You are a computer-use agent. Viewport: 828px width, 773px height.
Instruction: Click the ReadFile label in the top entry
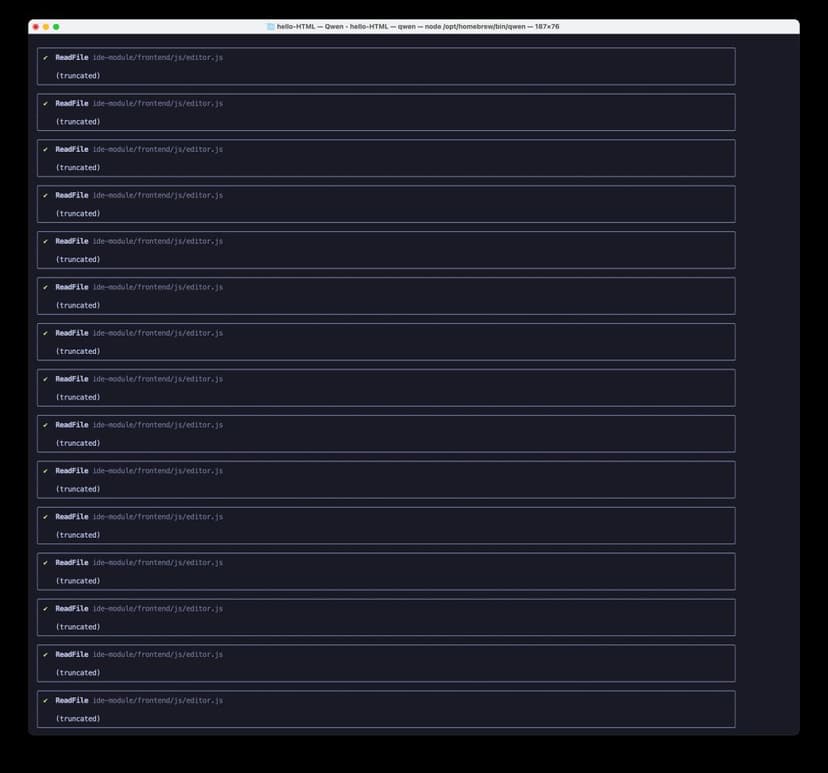pos(72,57)
